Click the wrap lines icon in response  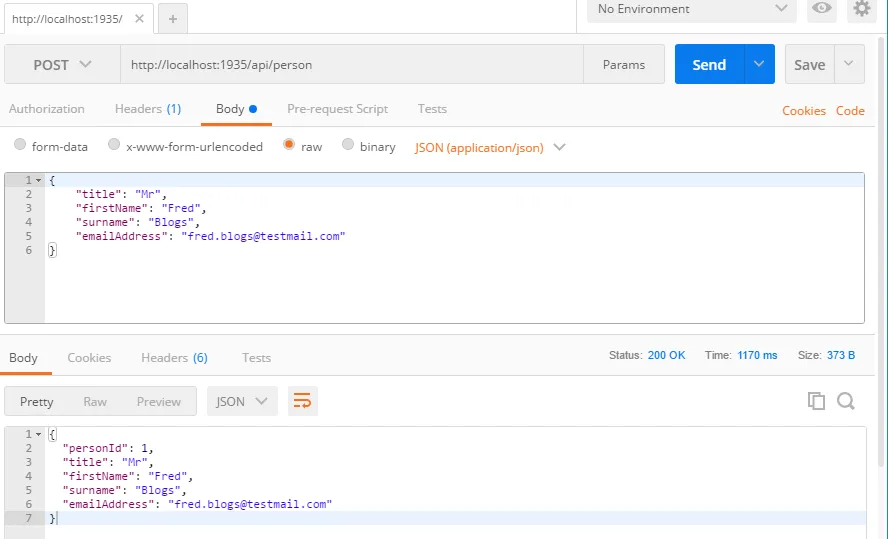pos(302,401)
